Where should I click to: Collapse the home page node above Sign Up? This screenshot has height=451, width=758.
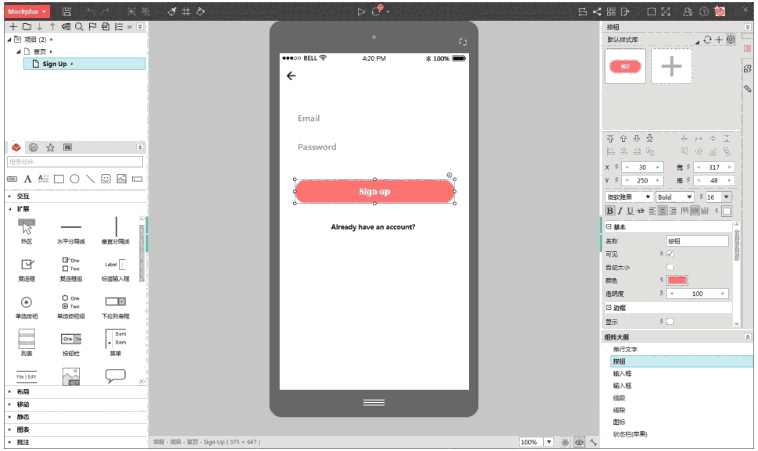point(18,51)
